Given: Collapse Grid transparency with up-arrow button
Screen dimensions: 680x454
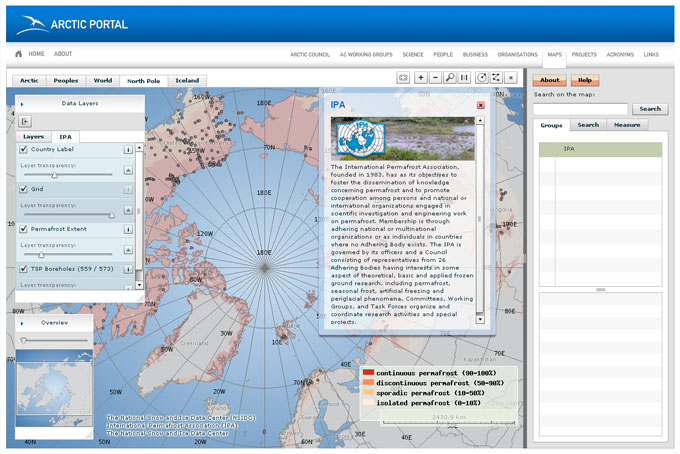Looking at the screenshot, I should pos(128,210).
